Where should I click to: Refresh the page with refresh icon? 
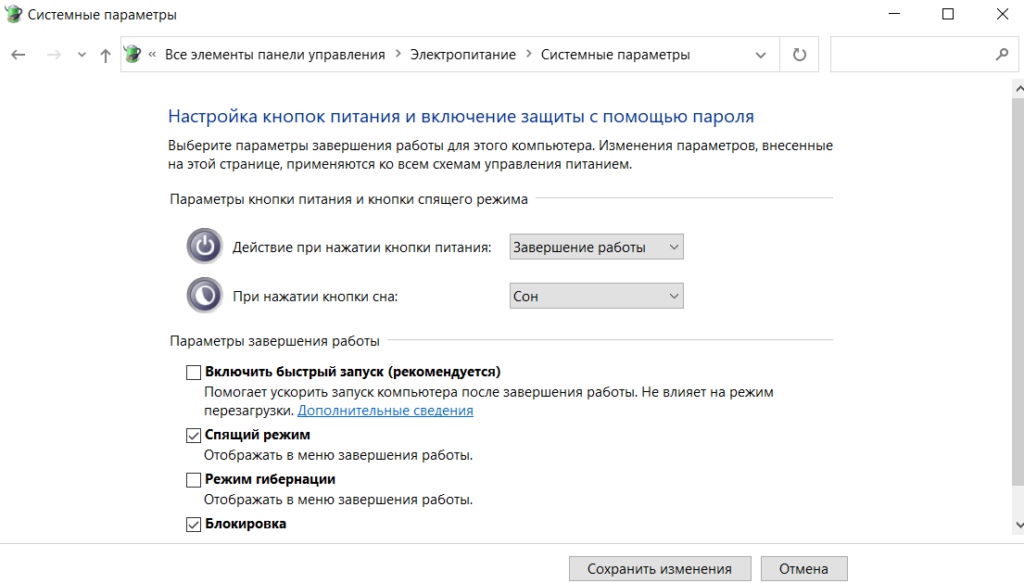coord(799,55)
